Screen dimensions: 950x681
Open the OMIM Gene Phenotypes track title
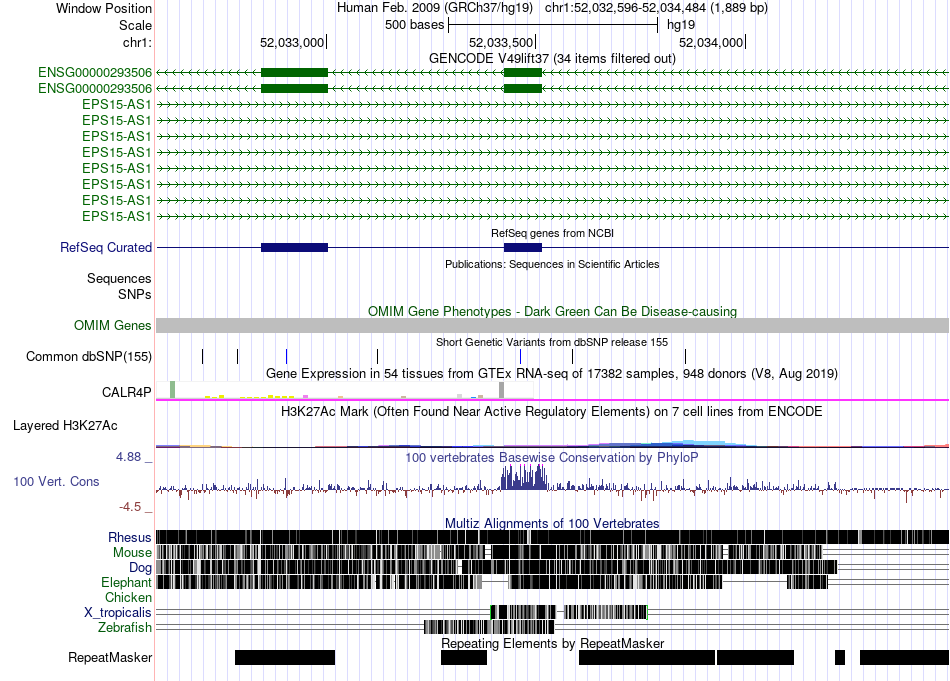552,311
